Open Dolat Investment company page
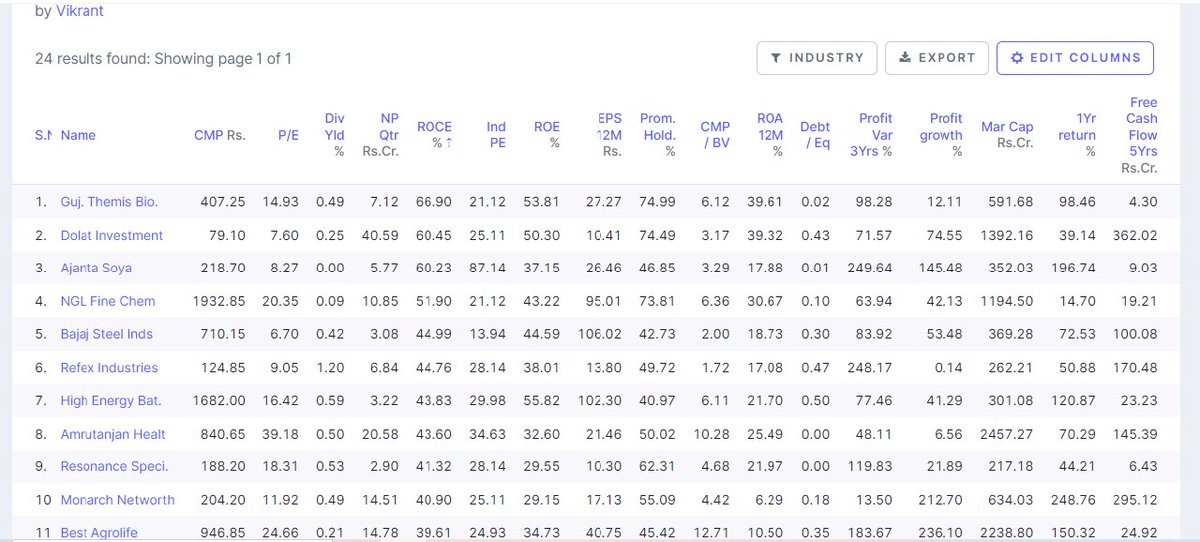Viewport: 1200px width, 542px height. [x=112, y=235]
